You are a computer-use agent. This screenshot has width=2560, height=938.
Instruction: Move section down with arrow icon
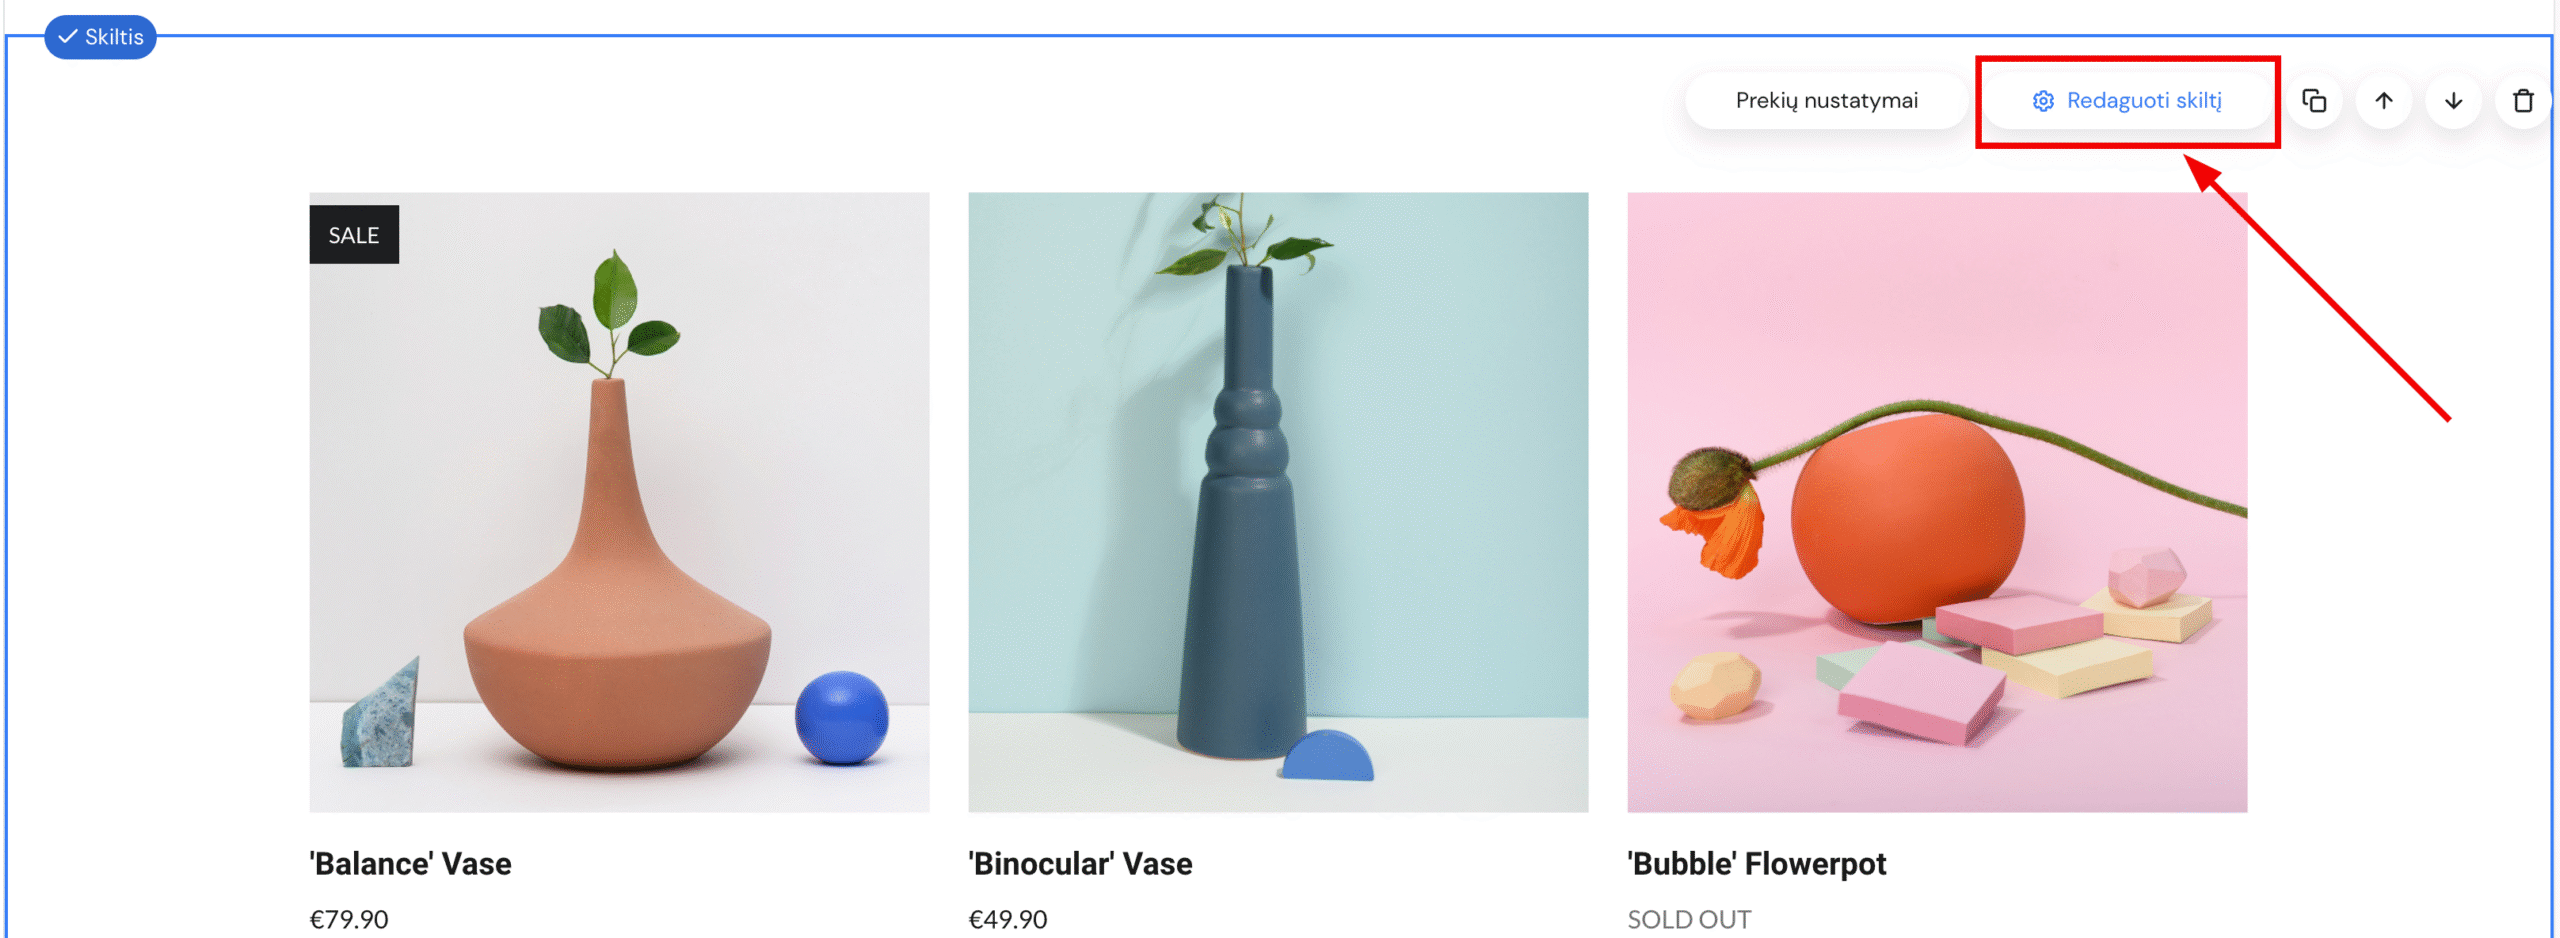[x=2453, y=100]
